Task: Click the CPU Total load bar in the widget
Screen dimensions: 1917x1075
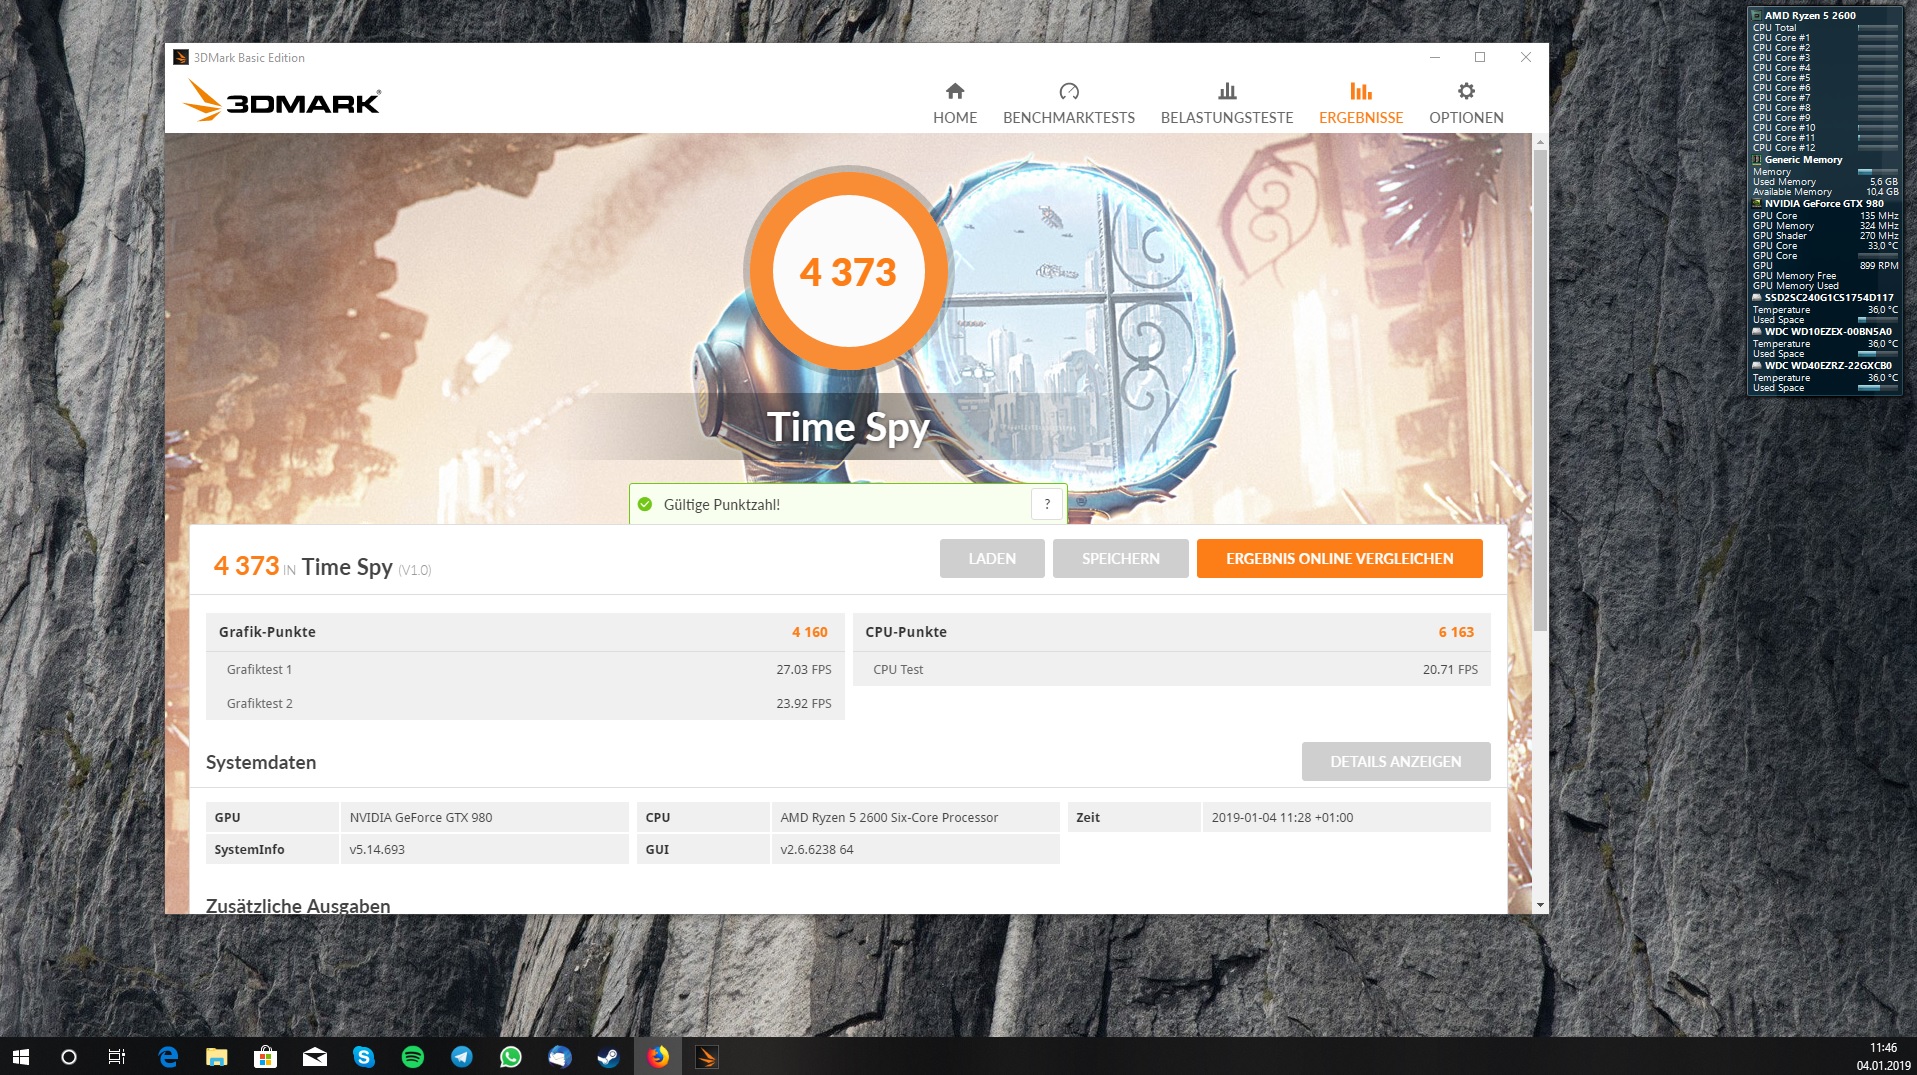Action: [x=1877, y=28]
